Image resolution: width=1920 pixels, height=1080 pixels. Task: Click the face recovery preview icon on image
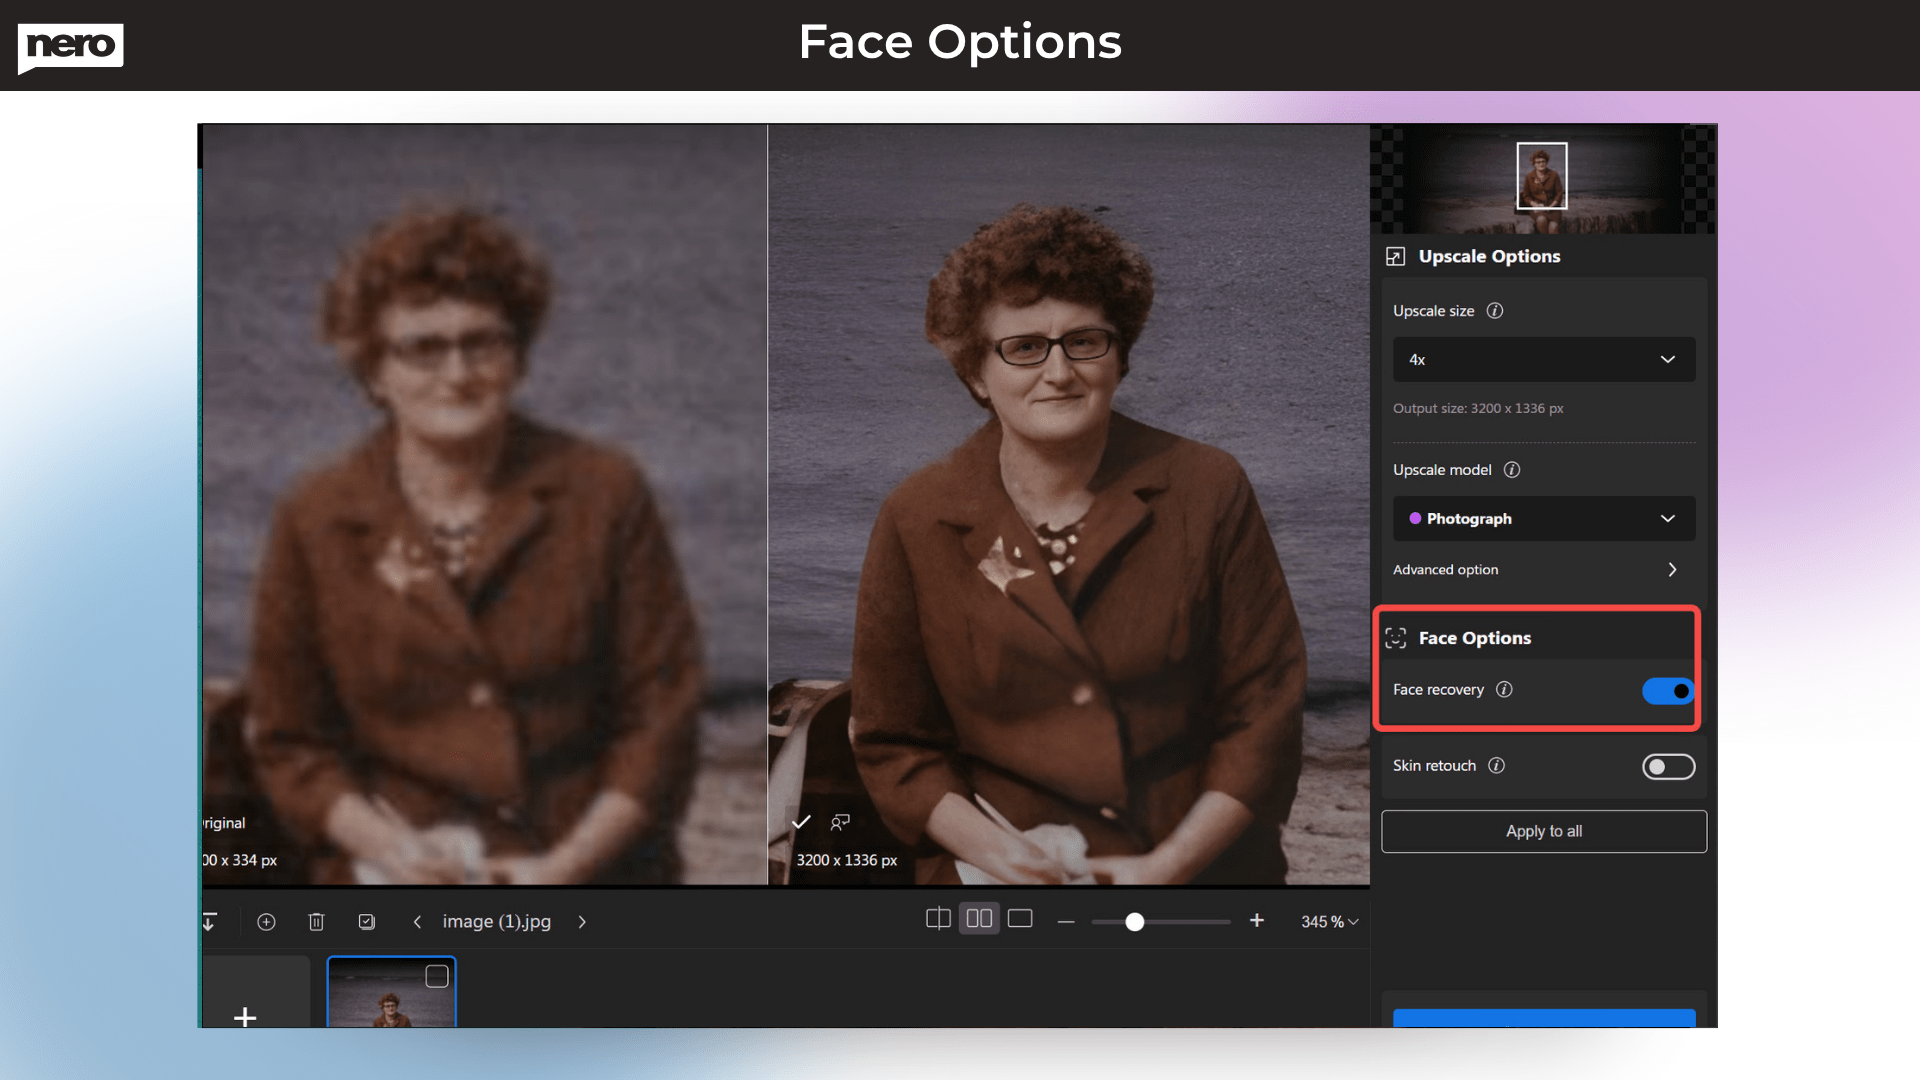tap(840, 822)
